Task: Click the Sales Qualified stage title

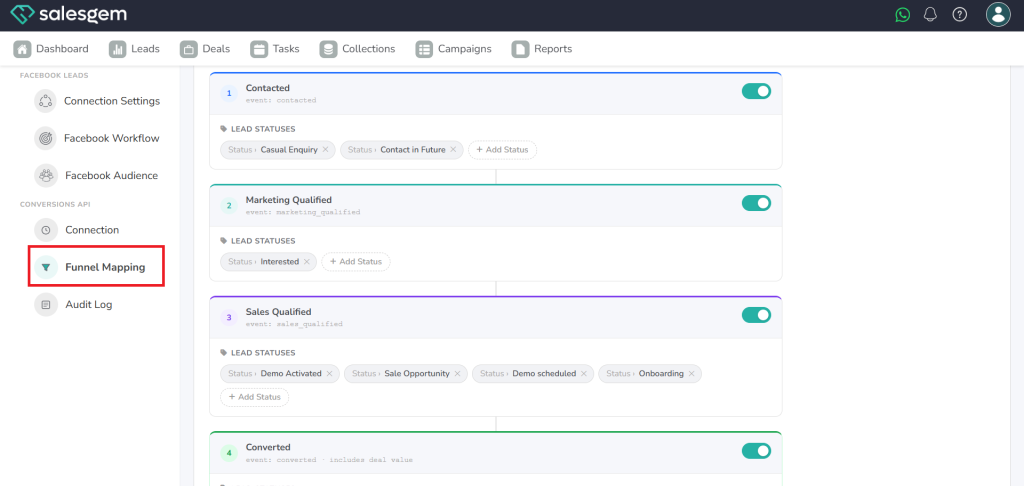Action: [x=278, y=312]
